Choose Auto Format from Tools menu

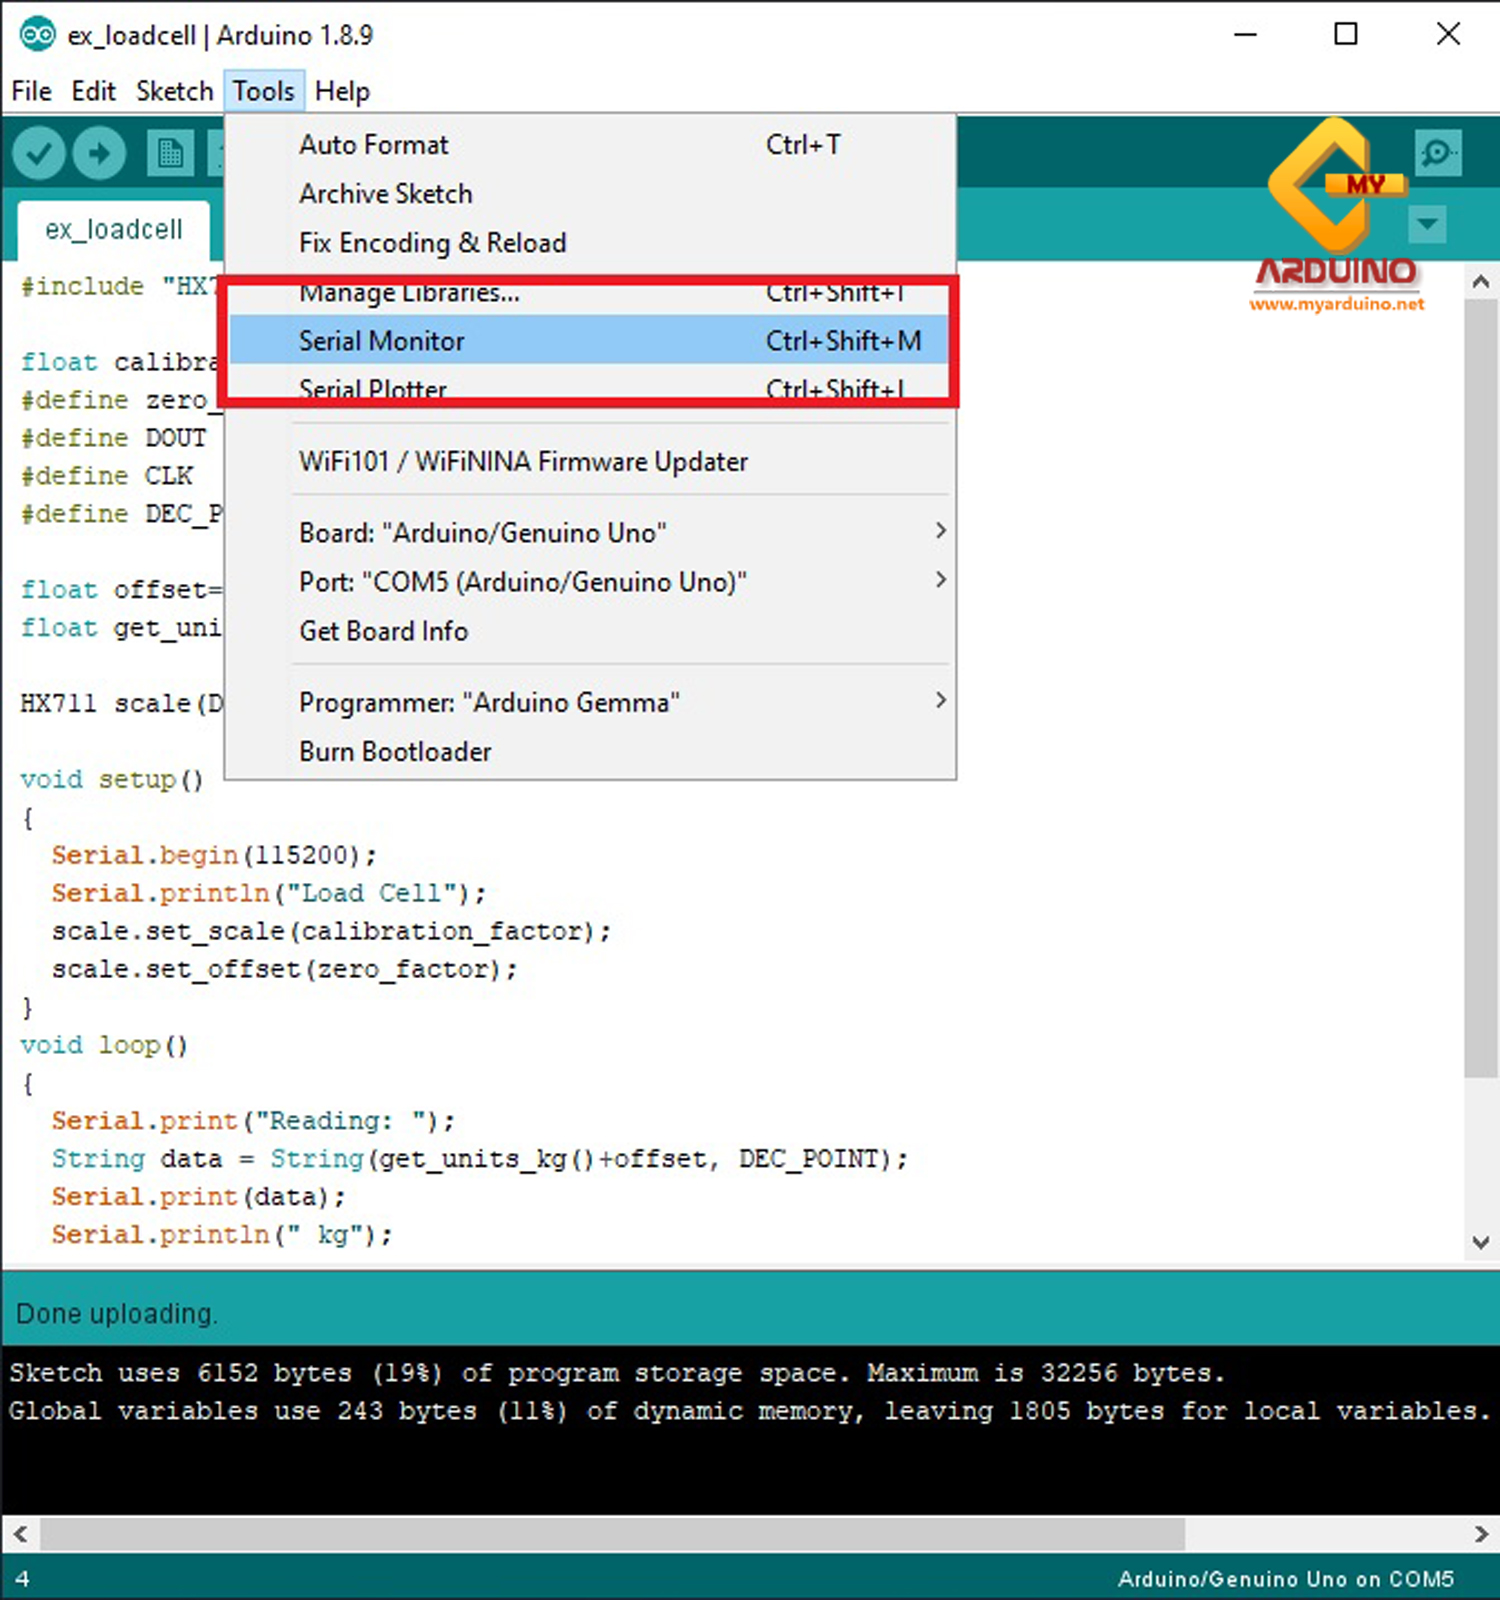pos(374,145)
